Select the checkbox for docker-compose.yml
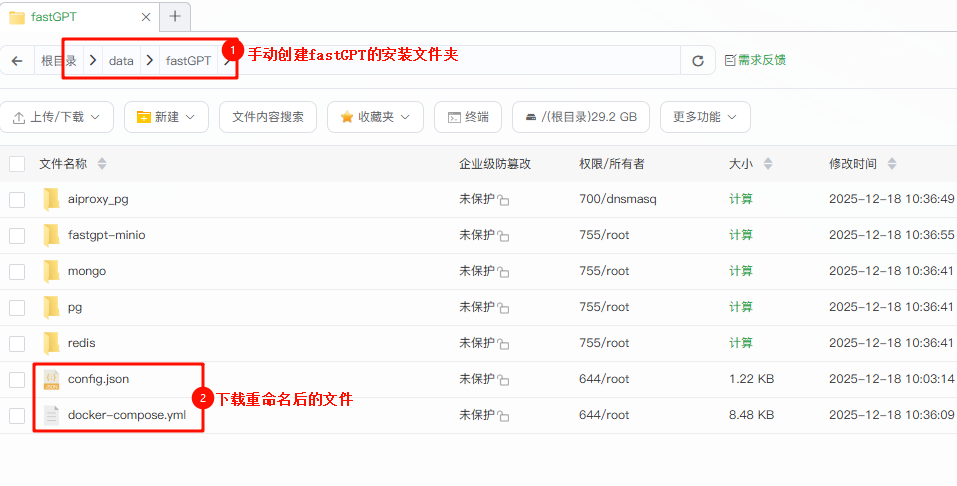Image resolution: width=957 pixels, height=486 pixels. coord(17,415)
